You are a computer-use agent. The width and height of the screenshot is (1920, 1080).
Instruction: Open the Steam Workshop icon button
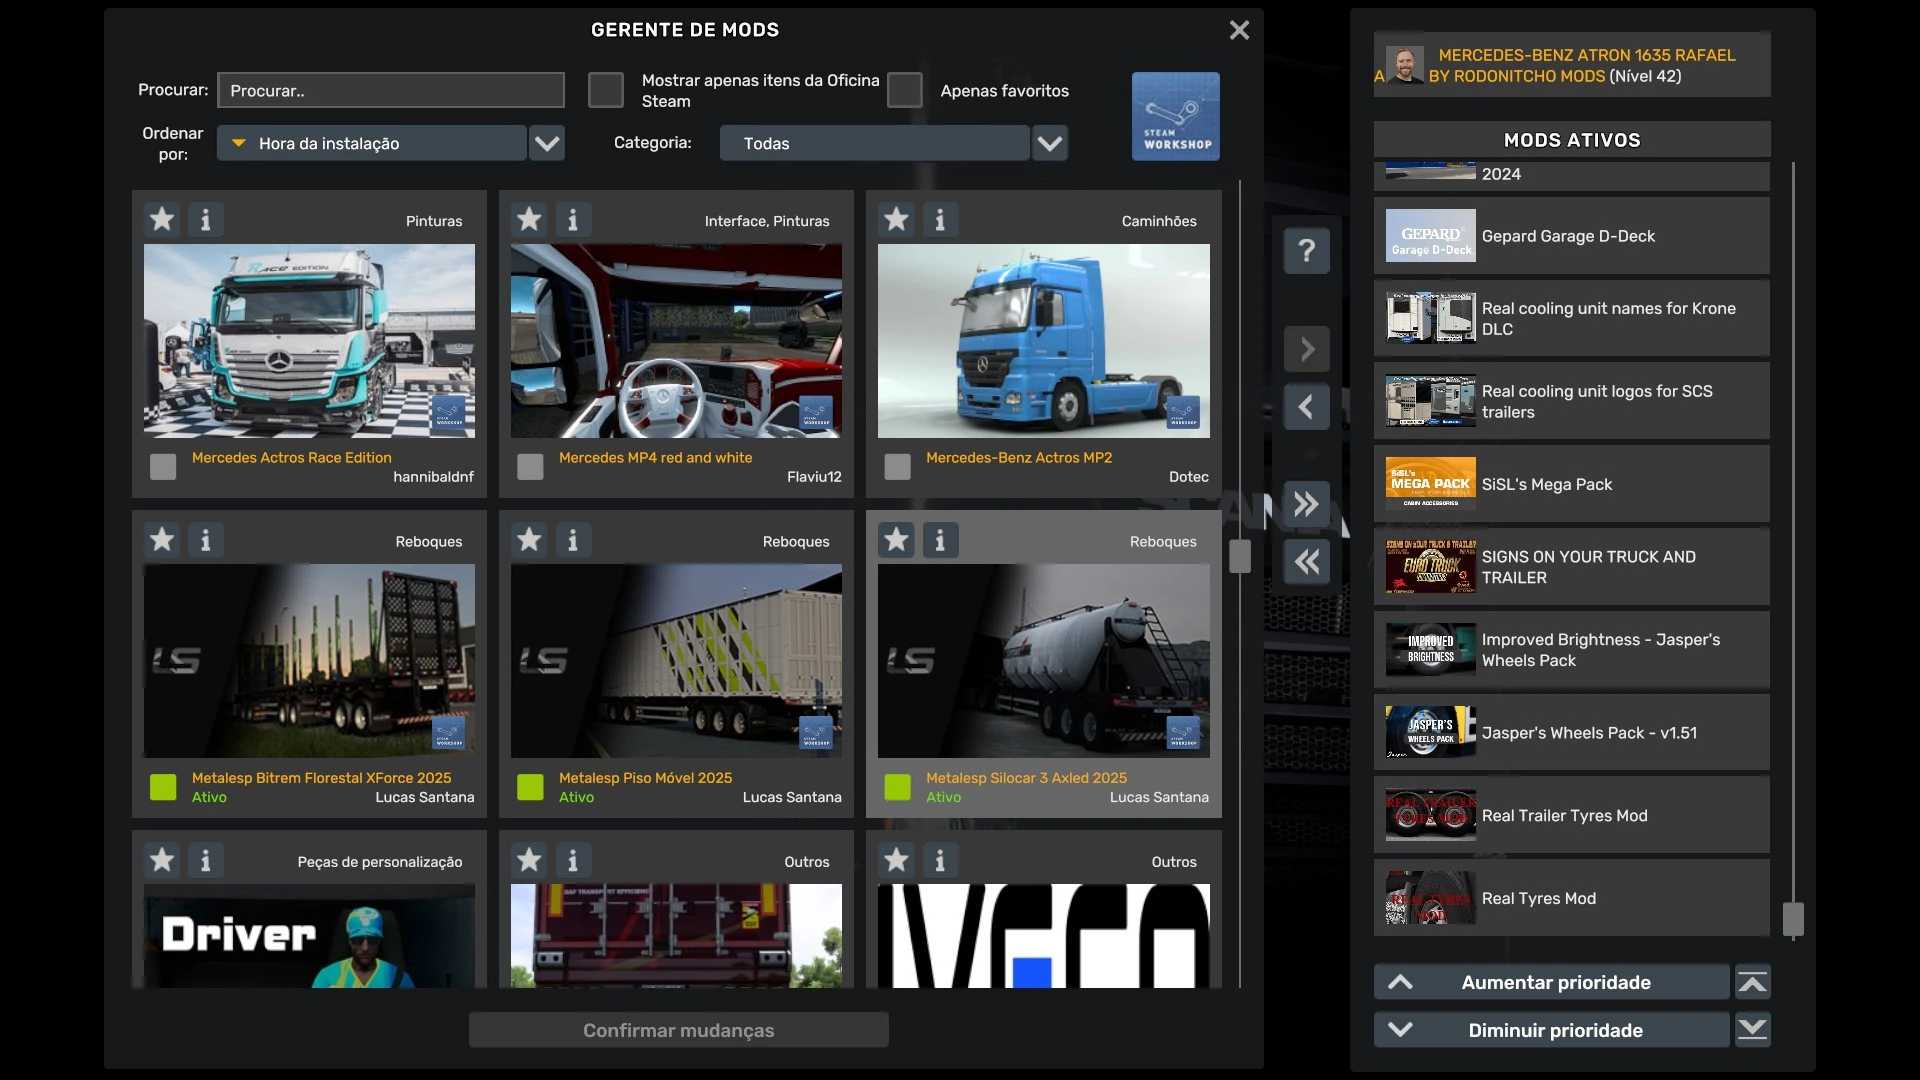pyautogui.click(x=1175, y=116)
